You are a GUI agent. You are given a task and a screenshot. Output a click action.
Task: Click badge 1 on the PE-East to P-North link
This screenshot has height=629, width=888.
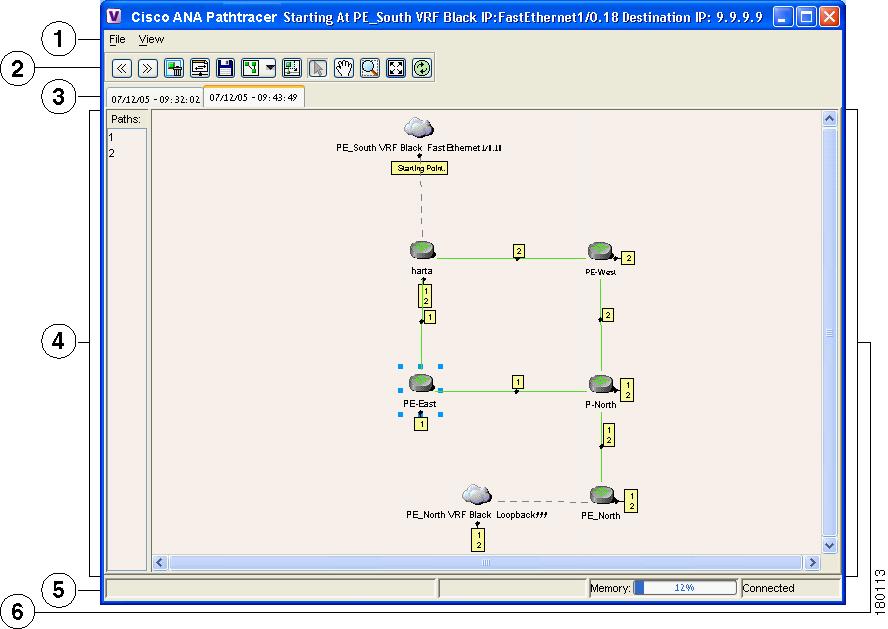(518, 382)
